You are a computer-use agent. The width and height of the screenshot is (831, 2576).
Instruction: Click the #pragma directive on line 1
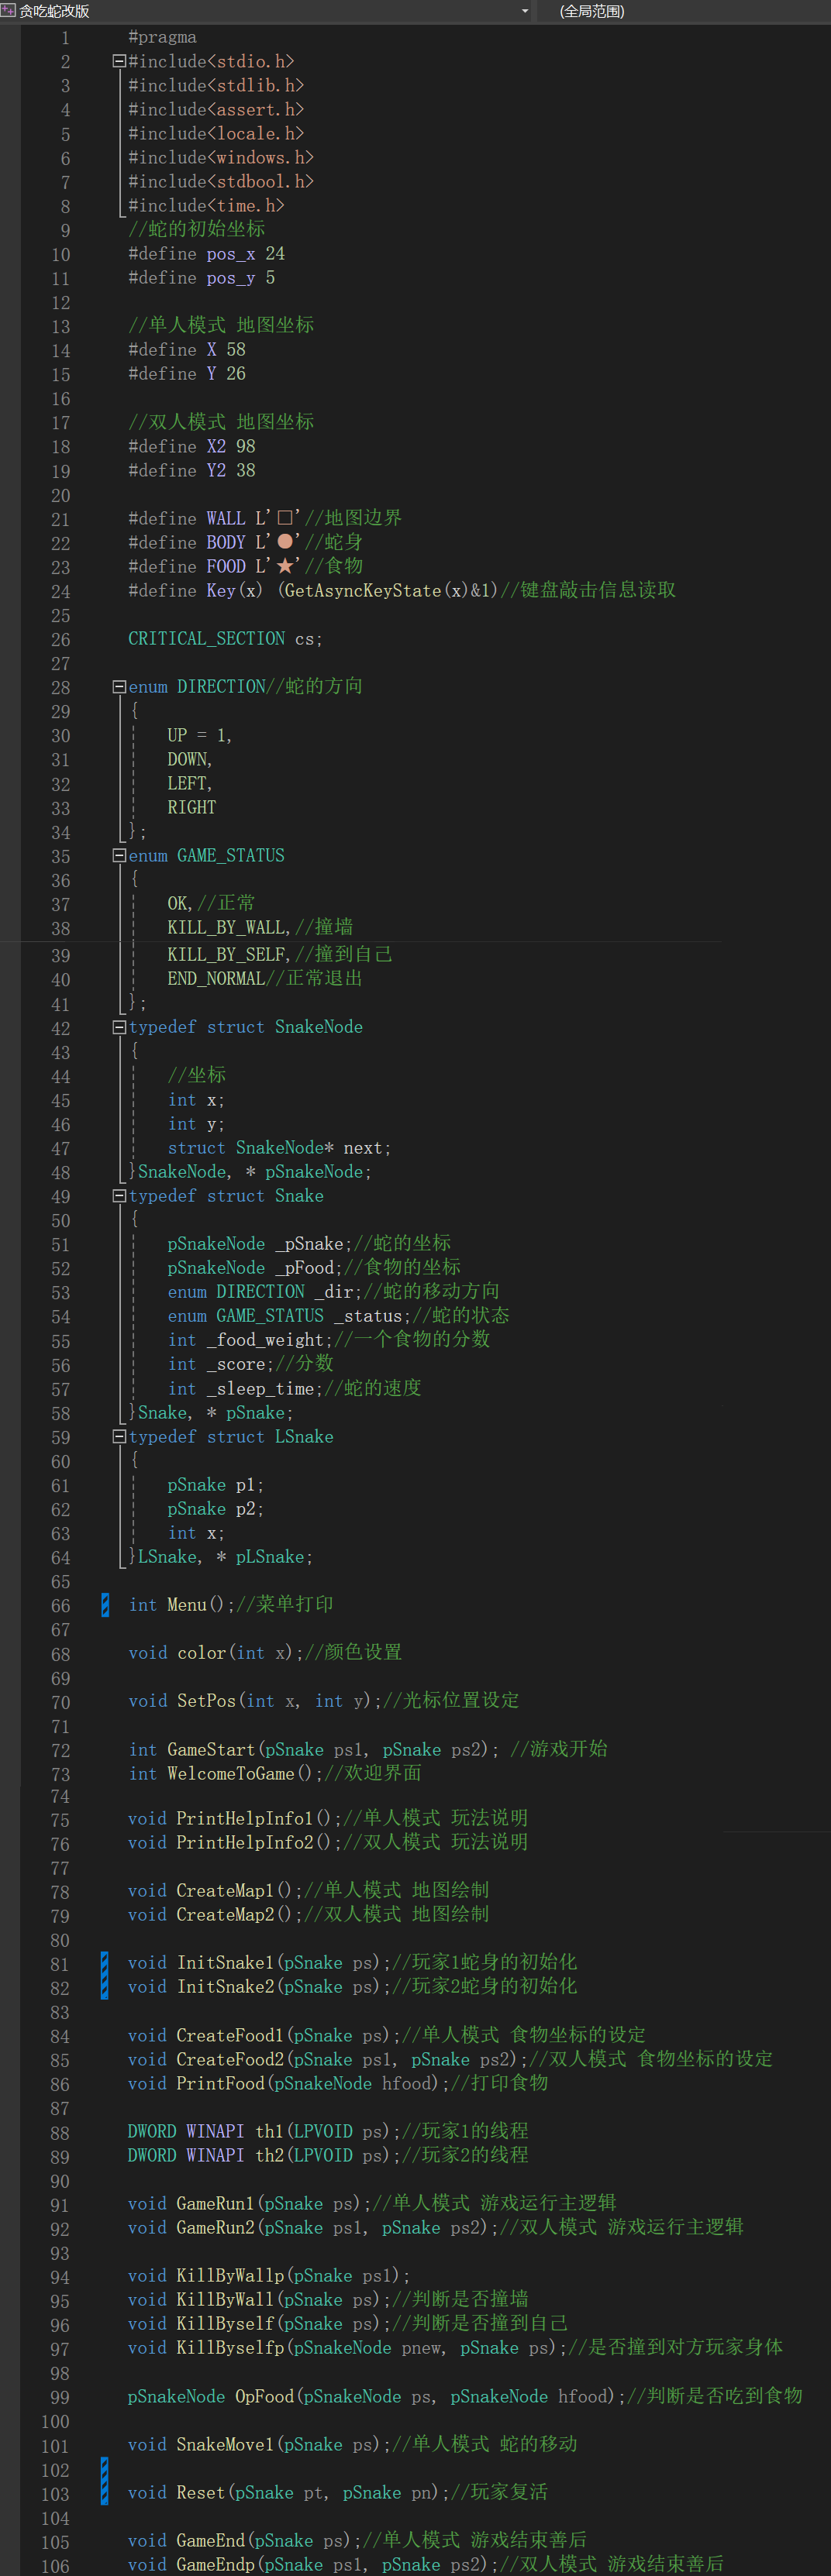pyautogui.click(x=162, y=38)
